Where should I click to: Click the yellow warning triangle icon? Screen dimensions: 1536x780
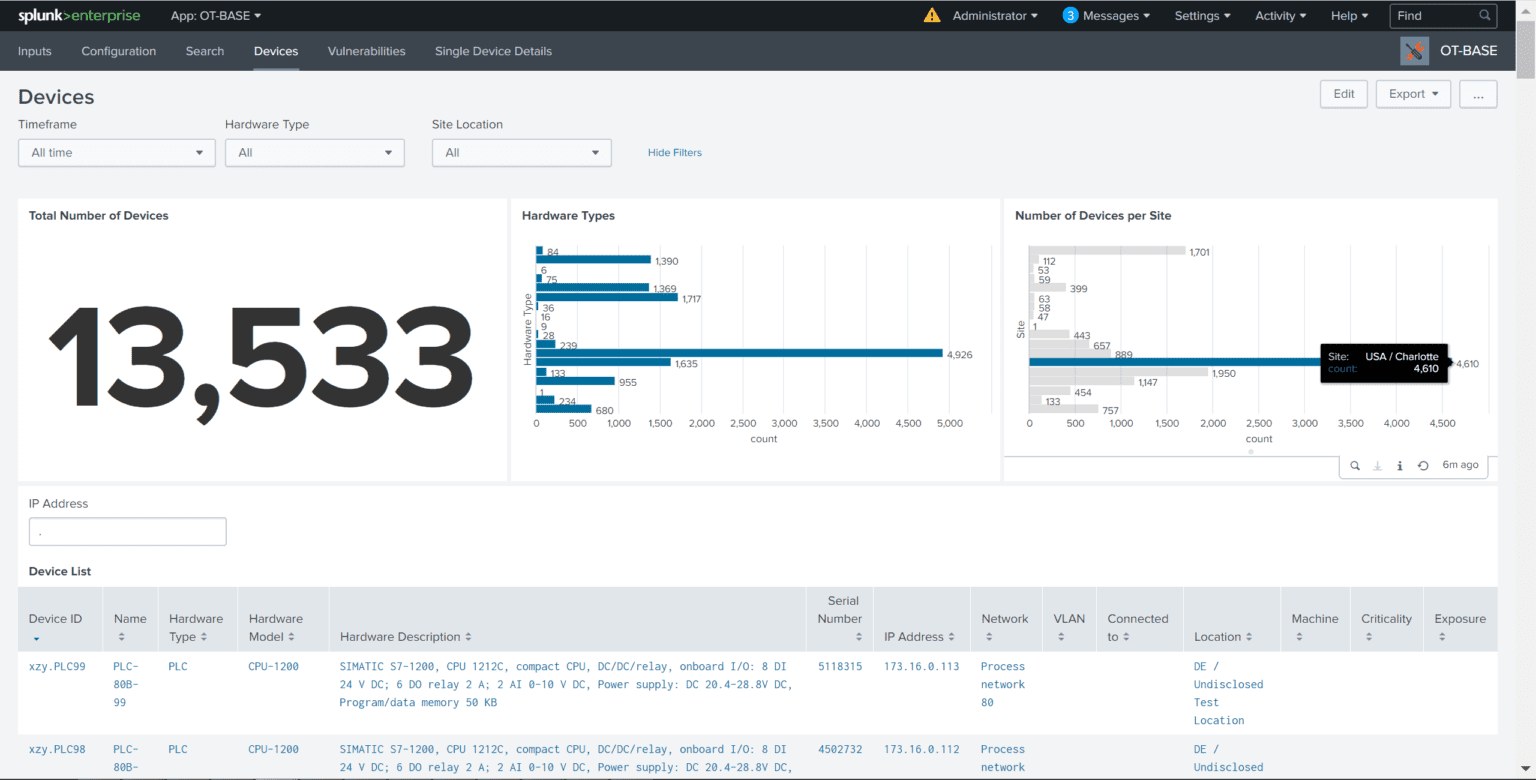[932, 15]
